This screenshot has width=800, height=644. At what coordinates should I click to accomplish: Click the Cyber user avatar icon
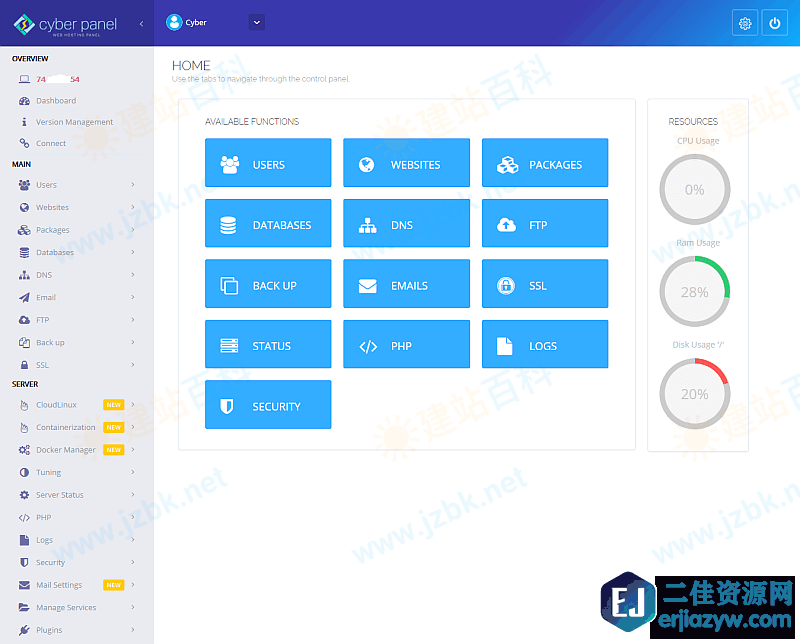175,22
